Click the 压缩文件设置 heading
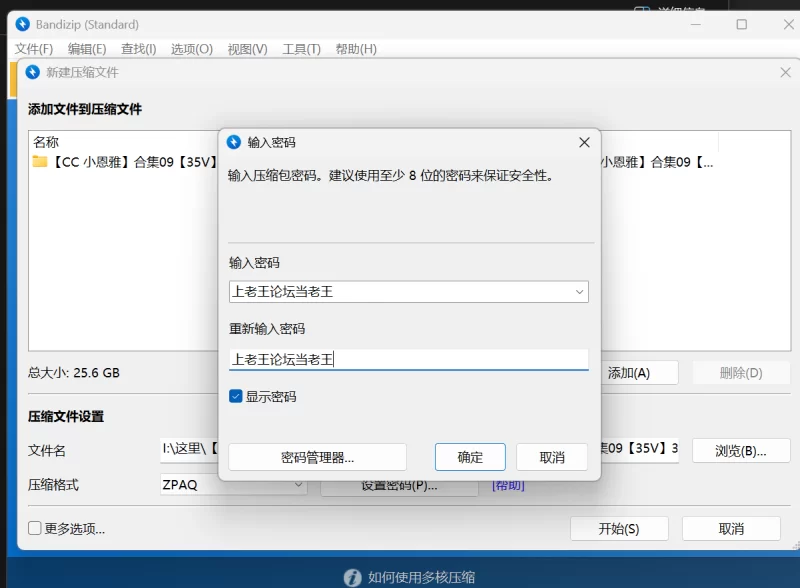The image size is (800, 588). [66, 416]
